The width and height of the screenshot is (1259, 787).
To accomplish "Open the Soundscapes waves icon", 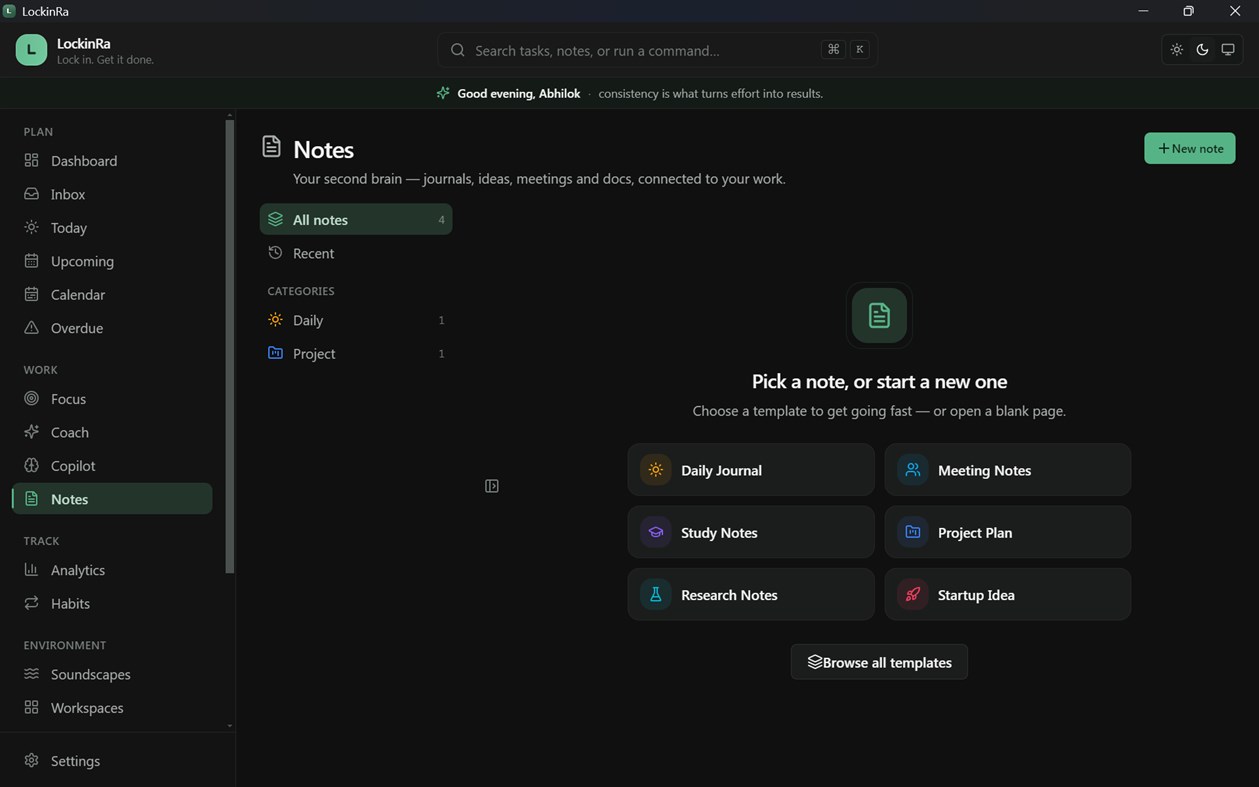I will [32, 674].
